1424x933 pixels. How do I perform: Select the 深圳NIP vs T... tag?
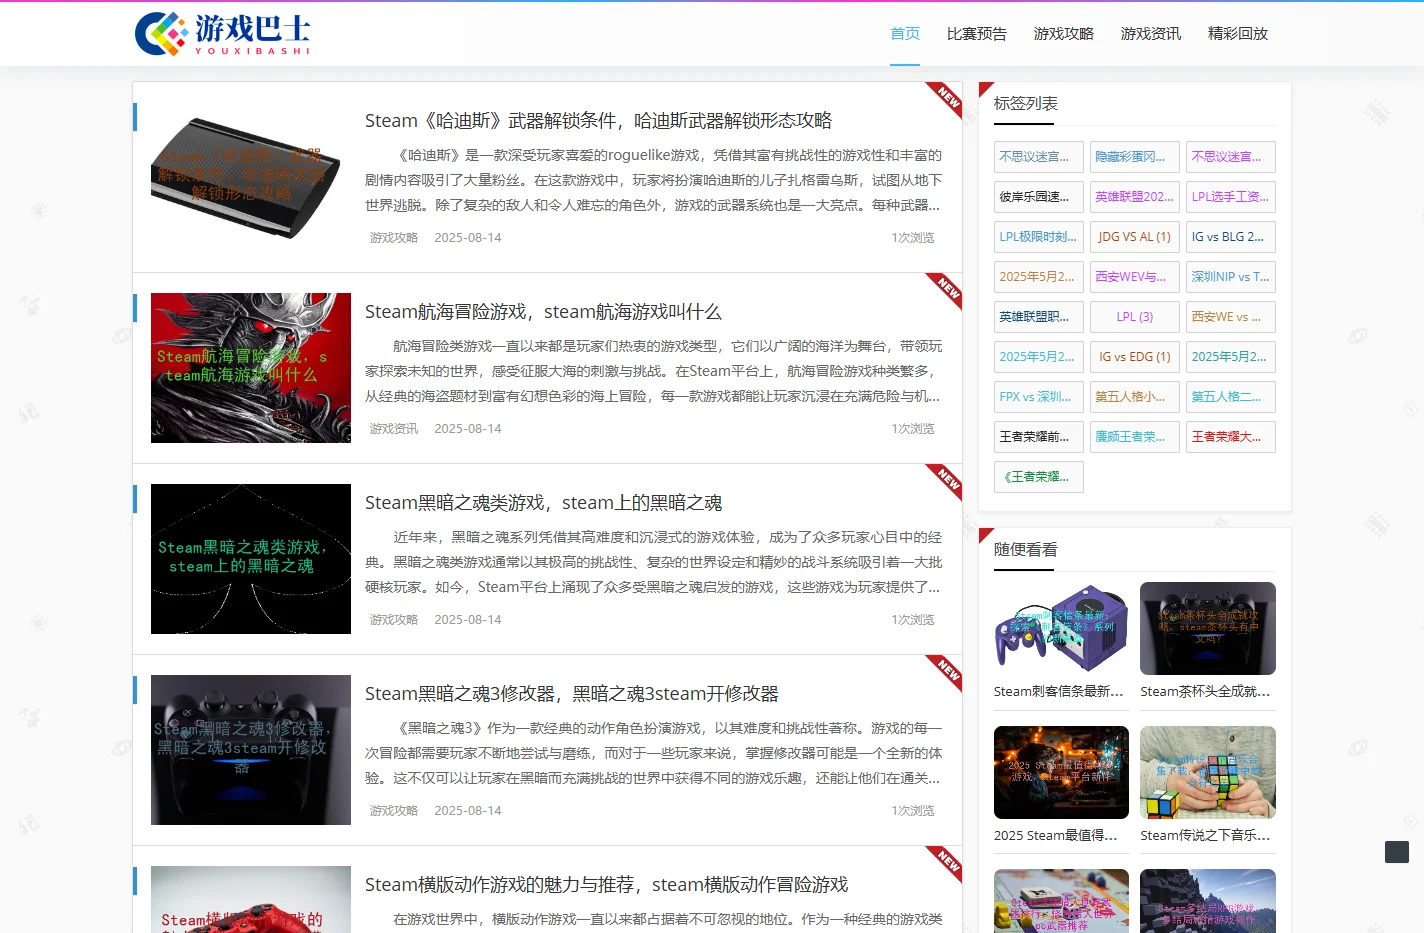1230,277
